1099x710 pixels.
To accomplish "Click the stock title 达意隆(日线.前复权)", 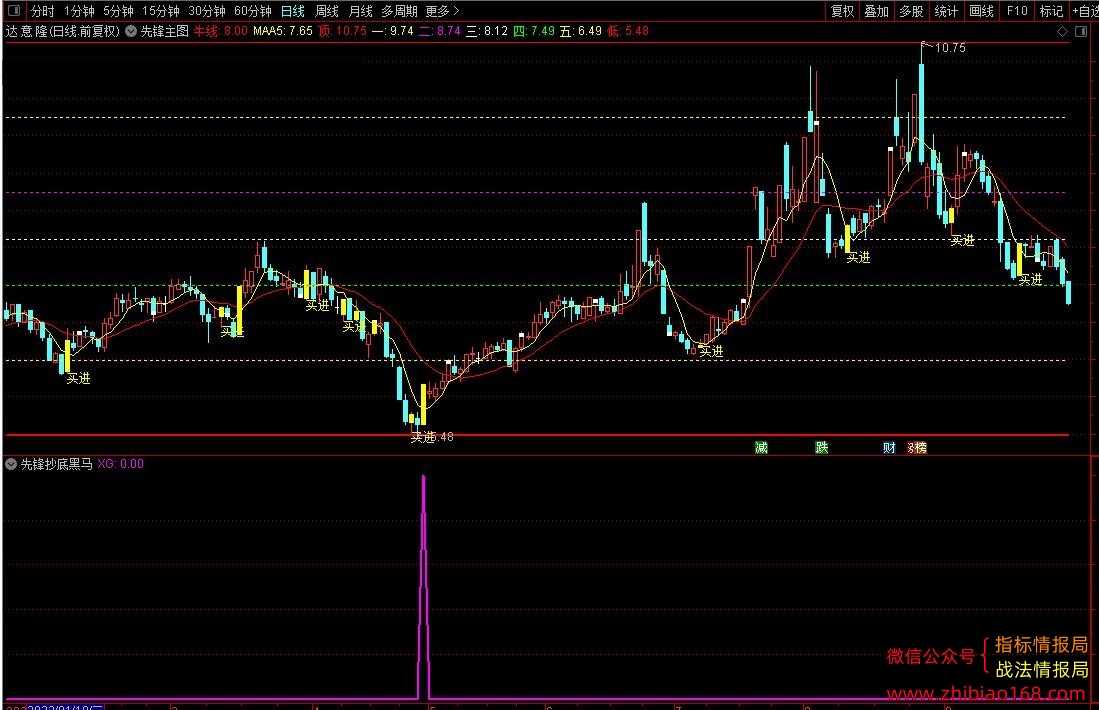I will [x=63, y=32].
